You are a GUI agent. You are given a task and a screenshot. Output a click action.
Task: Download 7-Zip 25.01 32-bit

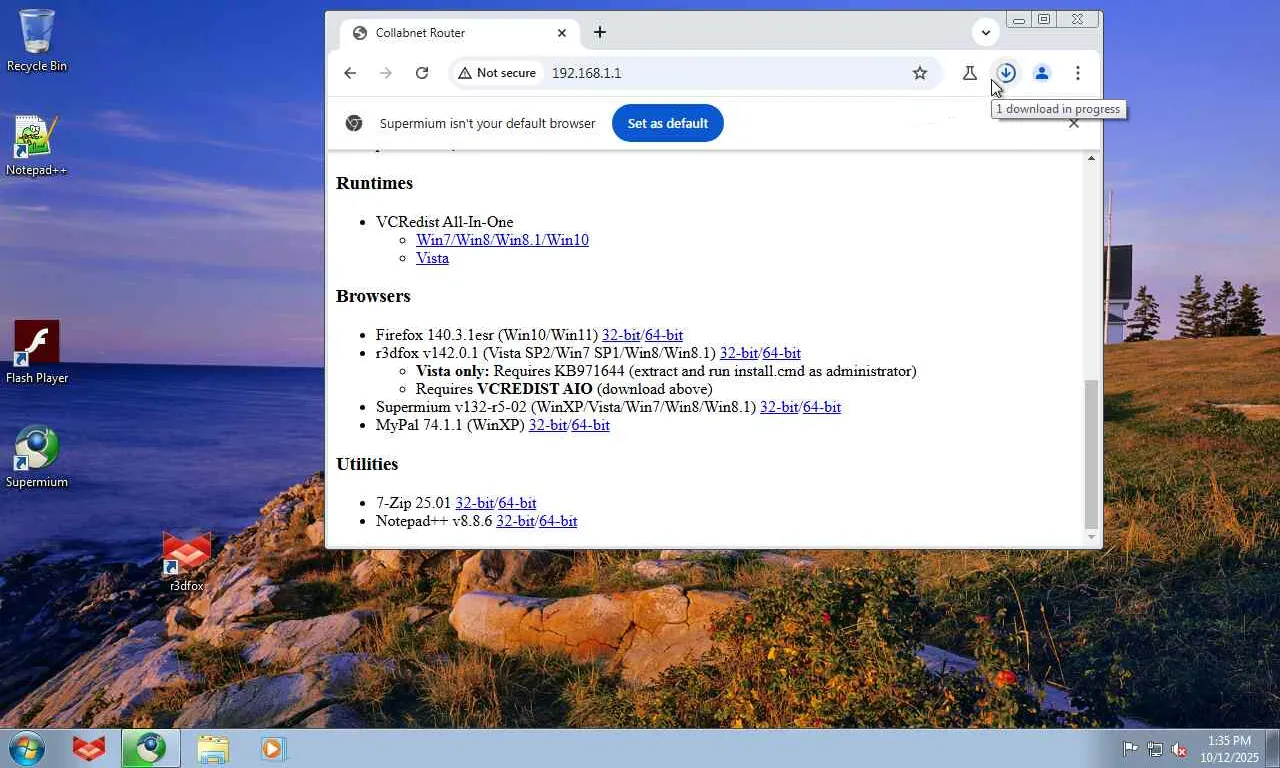(475, 503)
